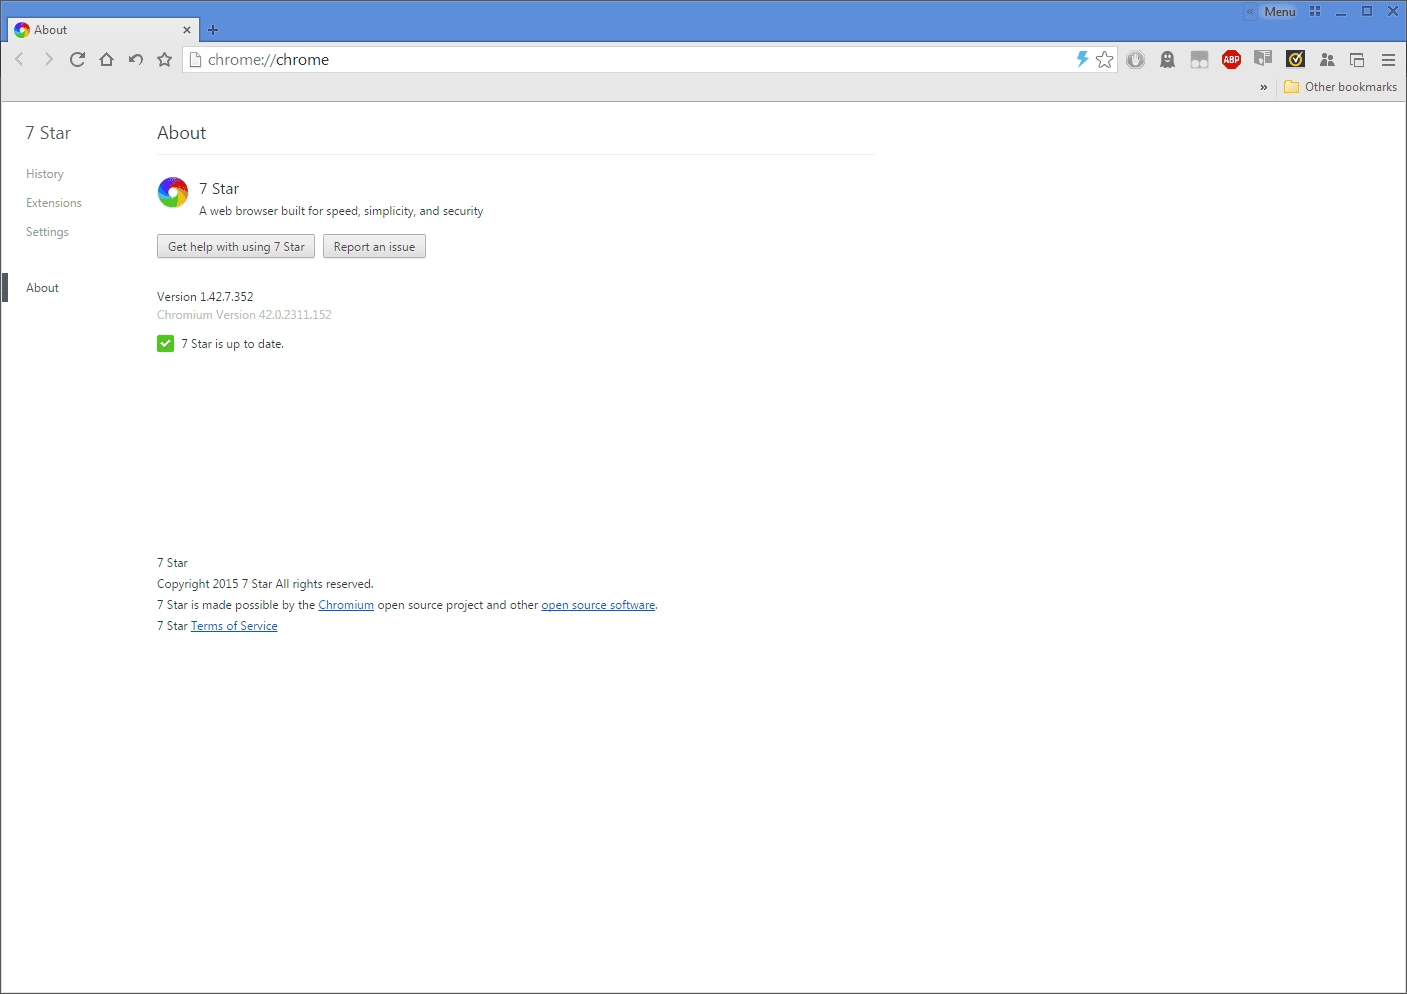
Task: Open the home page
Action: tap(106, 60)
